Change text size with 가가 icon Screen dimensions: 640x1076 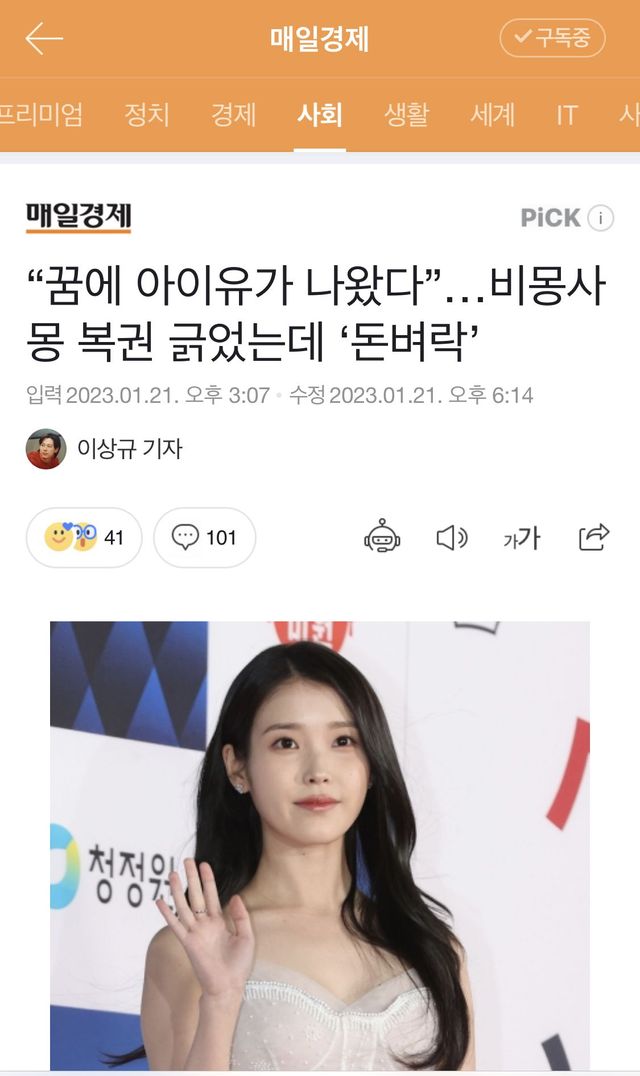tap(522, 538)
